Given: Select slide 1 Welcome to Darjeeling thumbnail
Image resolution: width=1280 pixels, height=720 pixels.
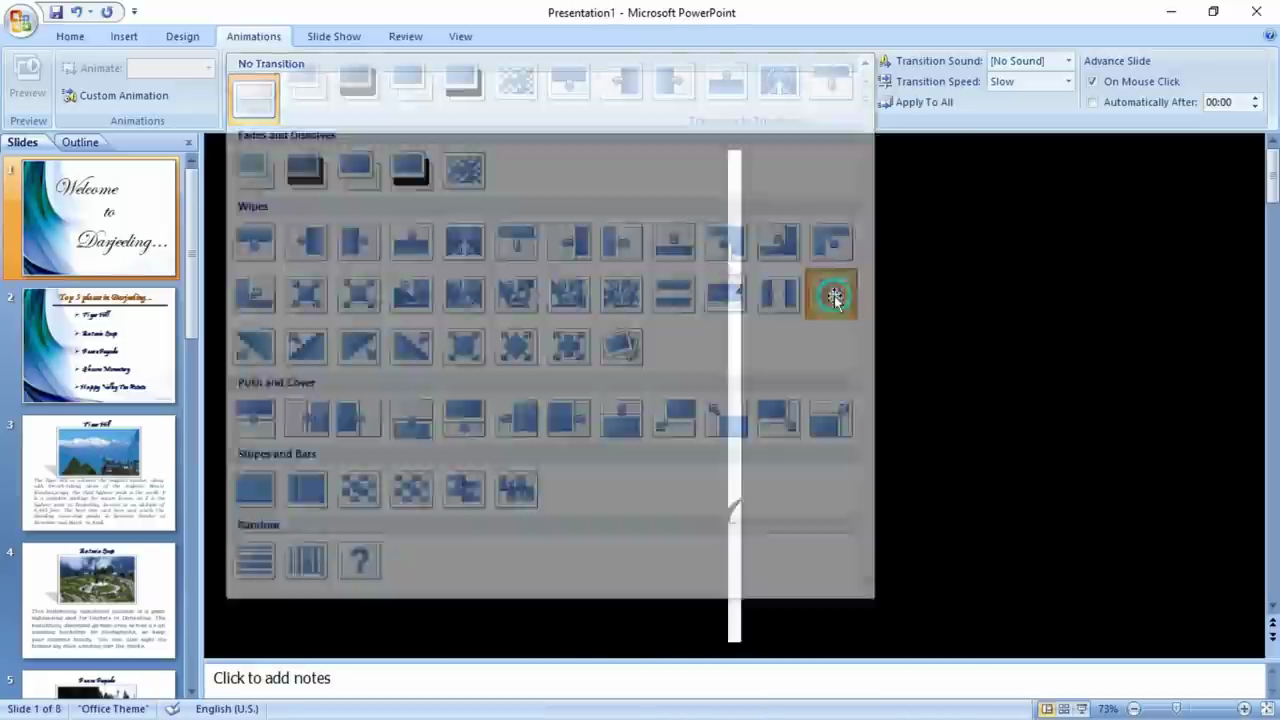Looking at the screenshot, I should pos(99,218).
